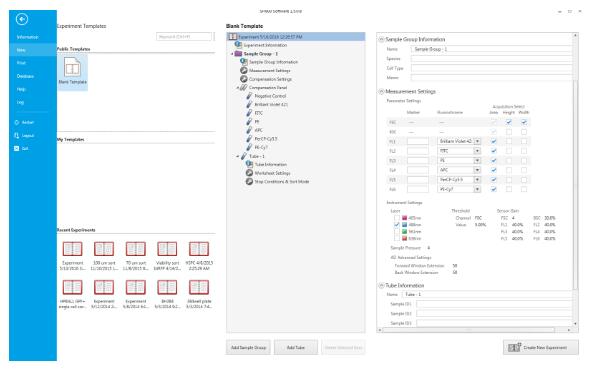The height and width of the screenshot is (371, 601).
Task: Open the Log menu item
Action: (20, 102)
